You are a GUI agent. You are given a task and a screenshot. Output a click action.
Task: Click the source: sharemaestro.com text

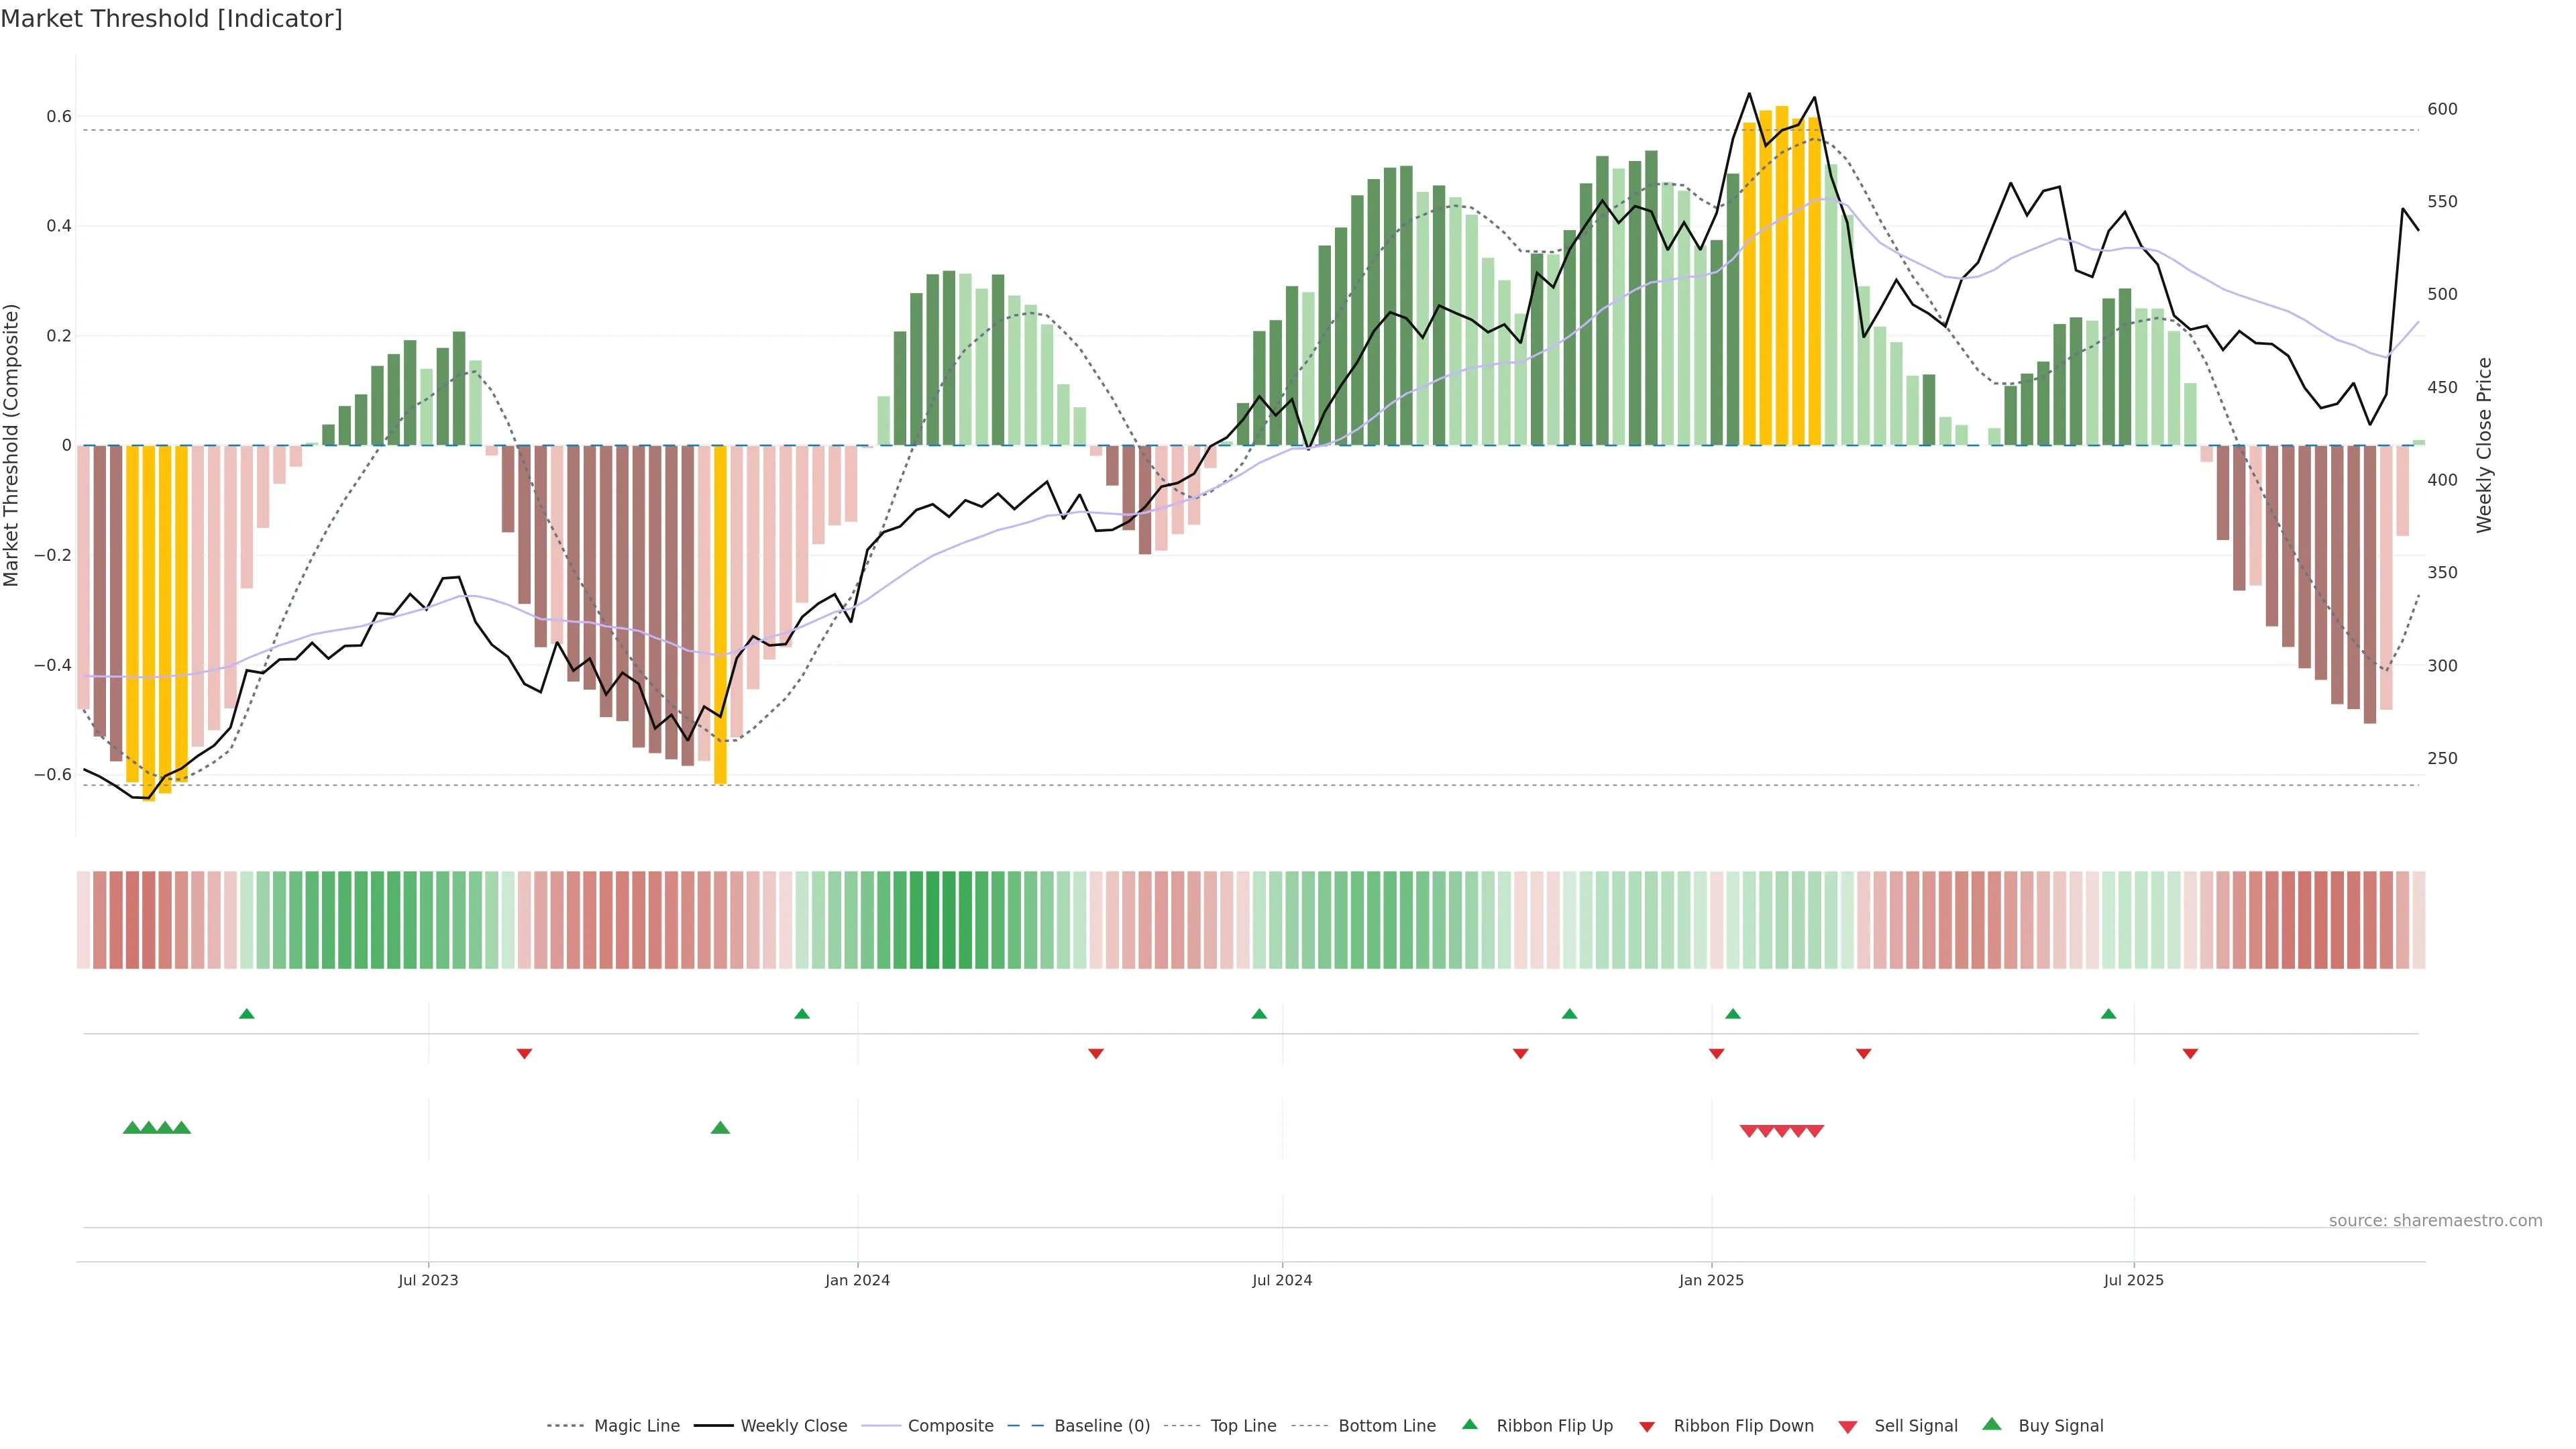point(2435,1221)
